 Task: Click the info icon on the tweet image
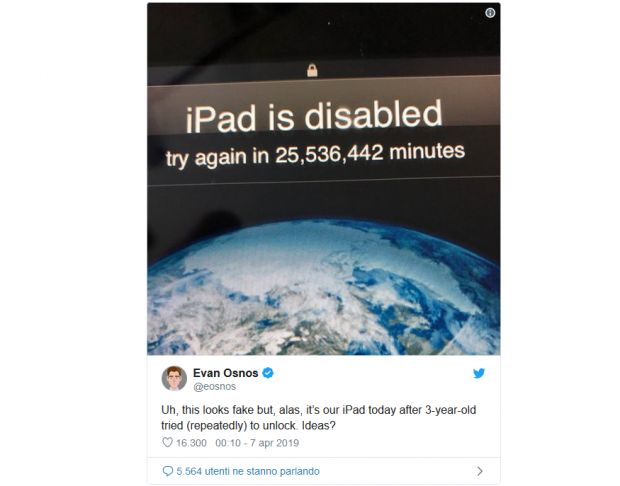[490, 13]
